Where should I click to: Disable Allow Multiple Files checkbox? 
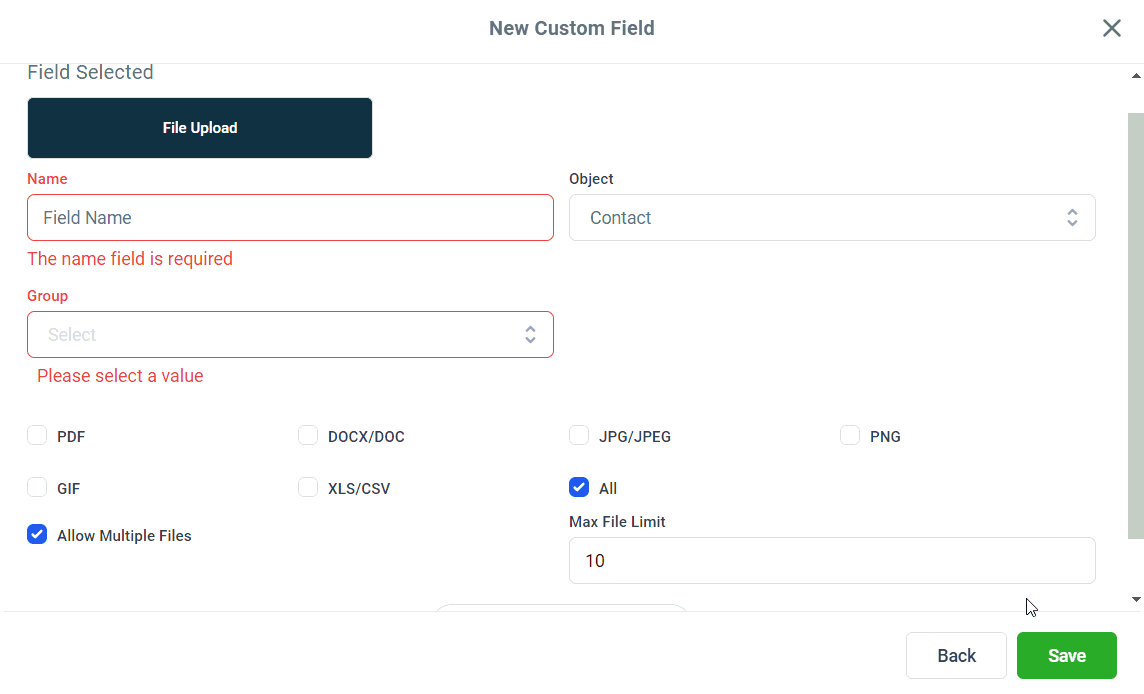pyautogui.click(x=37, y=534)
